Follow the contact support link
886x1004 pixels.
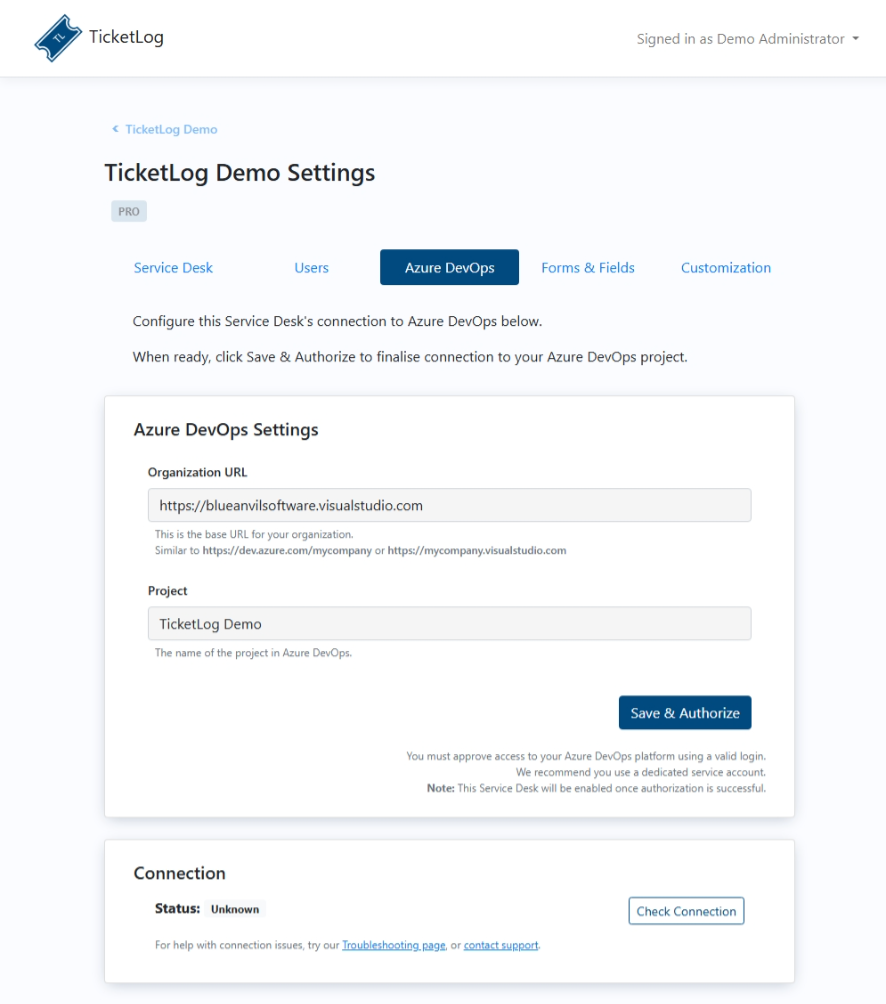(501, 945)
